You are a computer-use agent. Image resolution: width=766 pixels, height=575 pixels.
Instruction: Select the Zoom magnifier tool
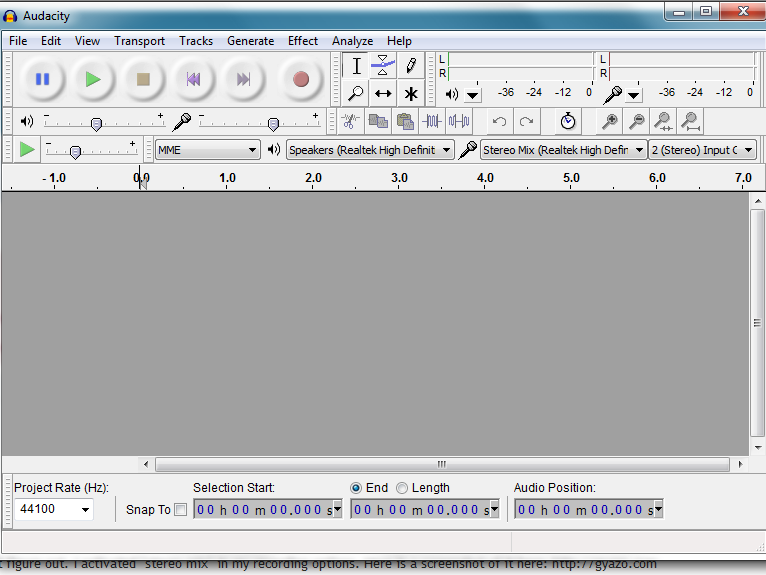[x=357, y=93]
